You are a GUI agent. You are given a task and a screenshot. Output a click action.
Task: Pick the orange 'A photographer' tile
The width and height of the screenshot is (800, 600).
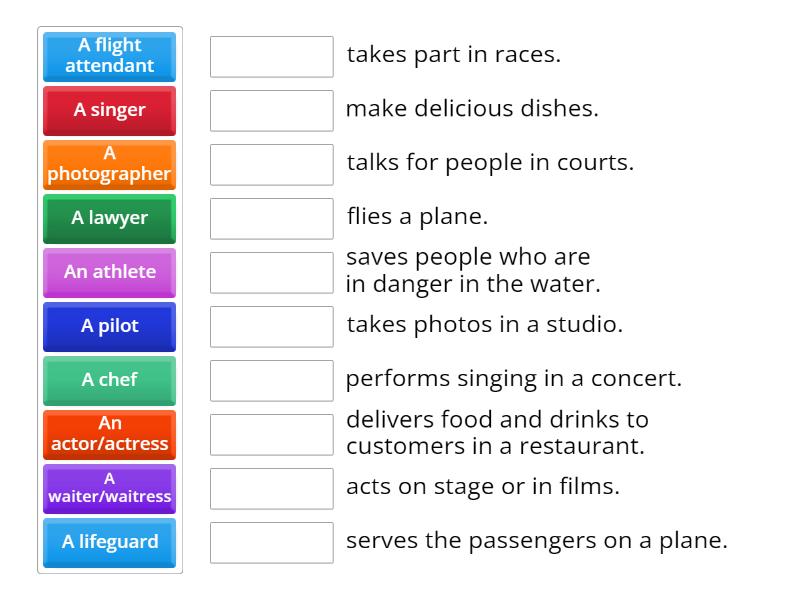click(x=110, y=164)
